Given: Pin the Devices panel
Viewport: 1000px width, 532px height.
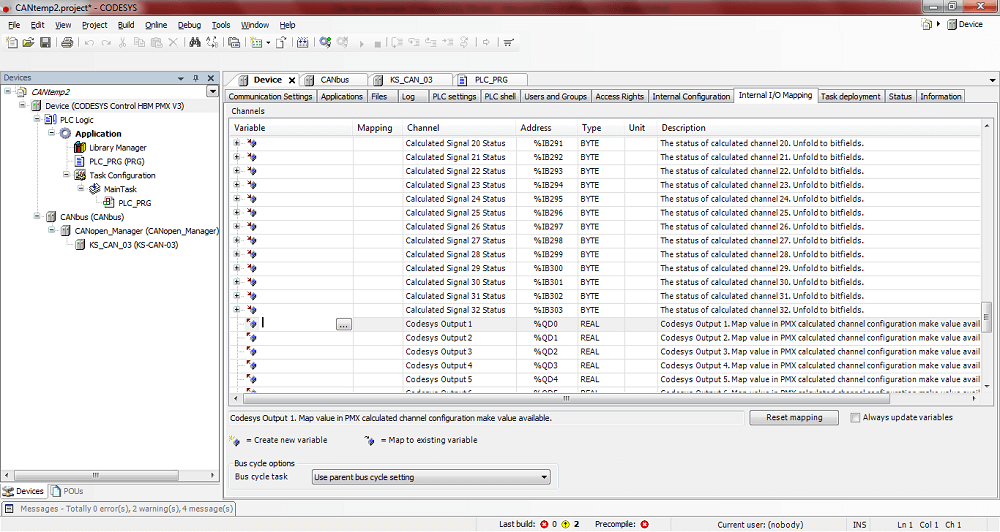Looking at the screenshot, I should (196, 78).
